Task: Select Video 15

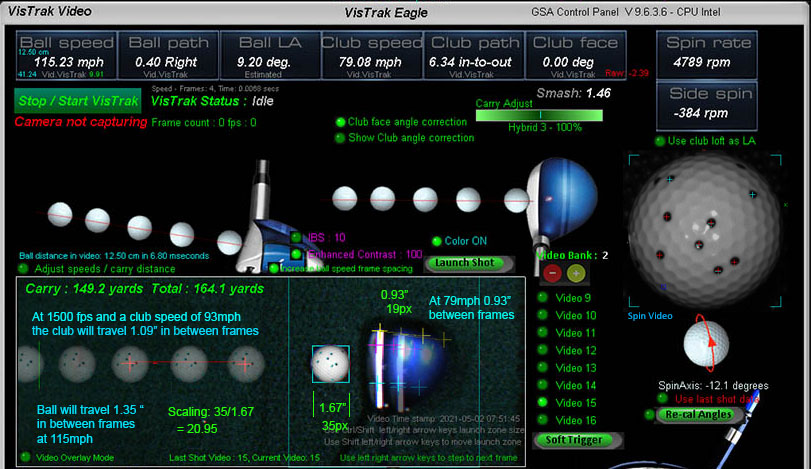Action: click(x=543, y=402)
